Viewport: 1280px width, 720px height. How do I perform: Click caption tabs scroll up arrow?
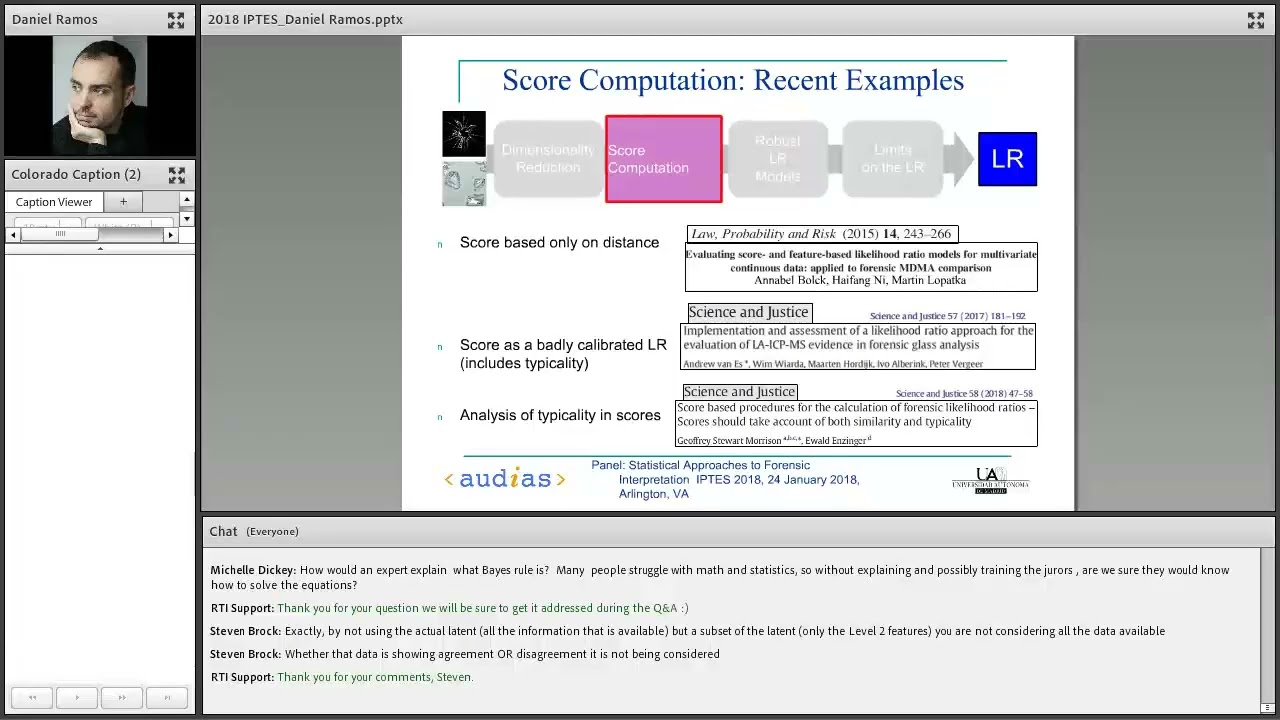[186, 200]
